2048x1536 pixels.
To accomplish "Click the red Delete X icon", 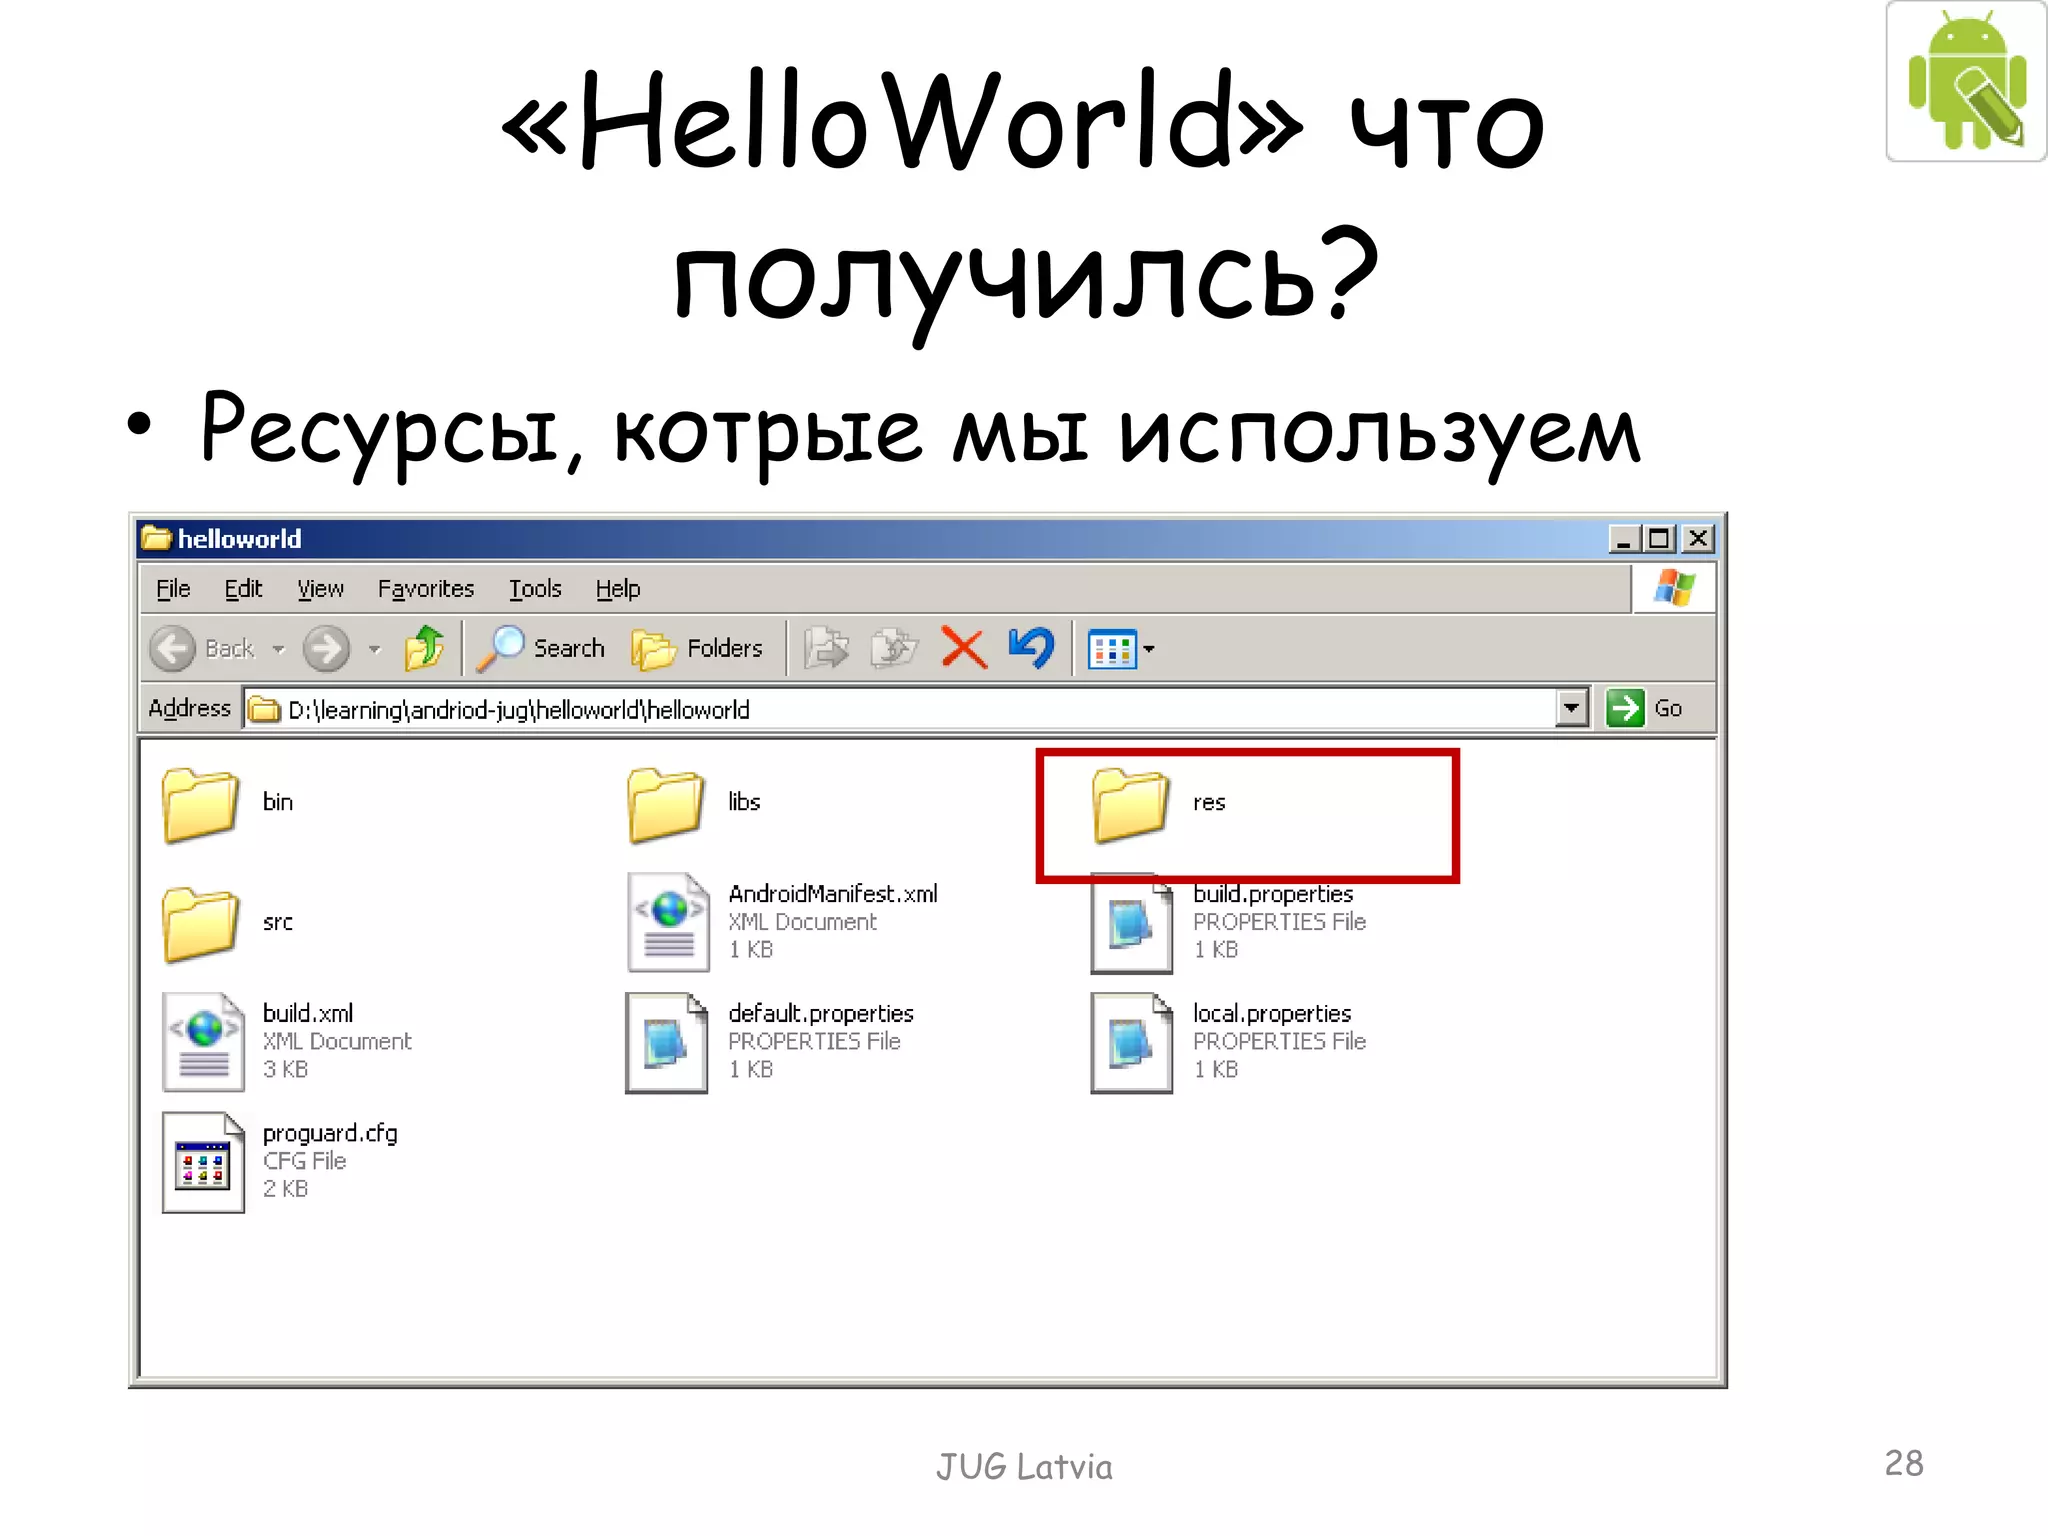I will pyautogui.click(x=963, y=648).
